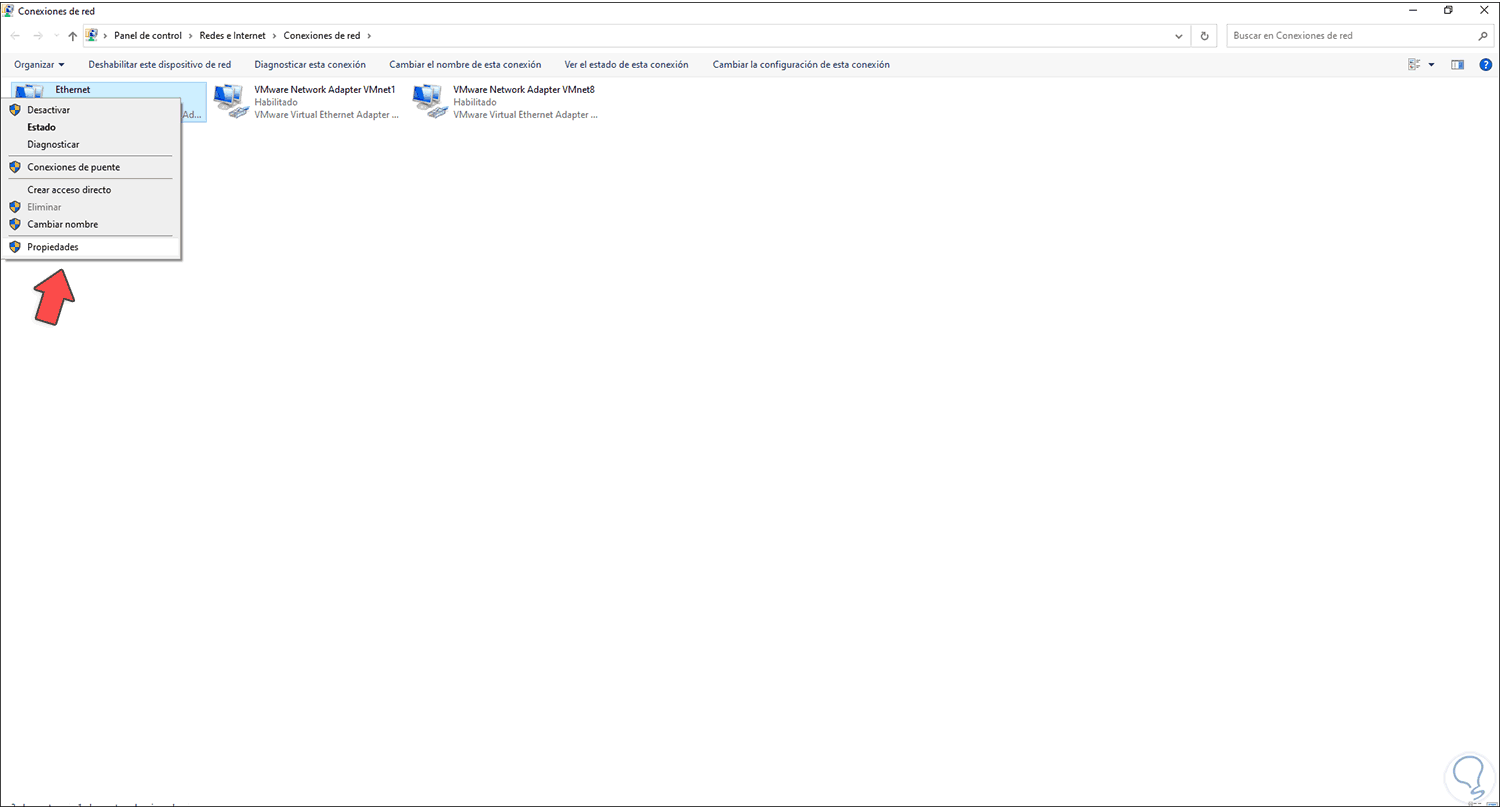The width and height of the screenshot is (1500, 810).
Task: Click the search magnifier icon
Action: point(1483,36)
